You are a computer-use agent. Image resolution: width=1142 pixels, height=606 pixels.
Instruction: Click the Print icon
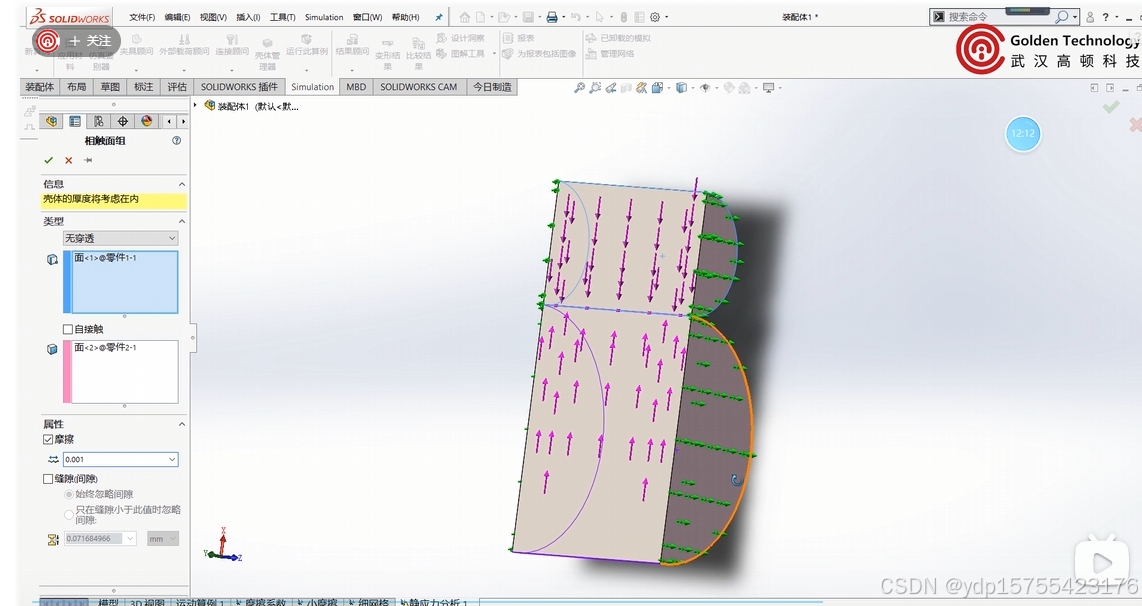click(552, 17)
